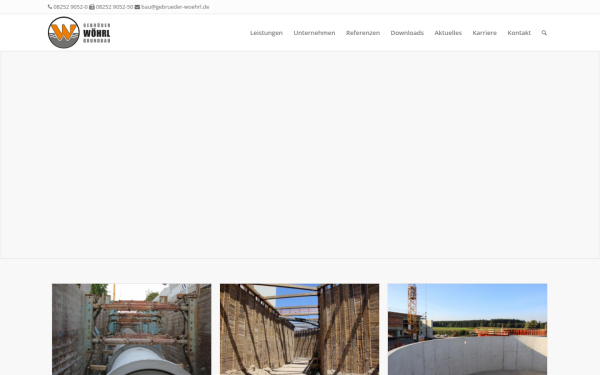Screen dimensions: 600x375
Task: Open the Leistungen menu
Action: (266, 33)
